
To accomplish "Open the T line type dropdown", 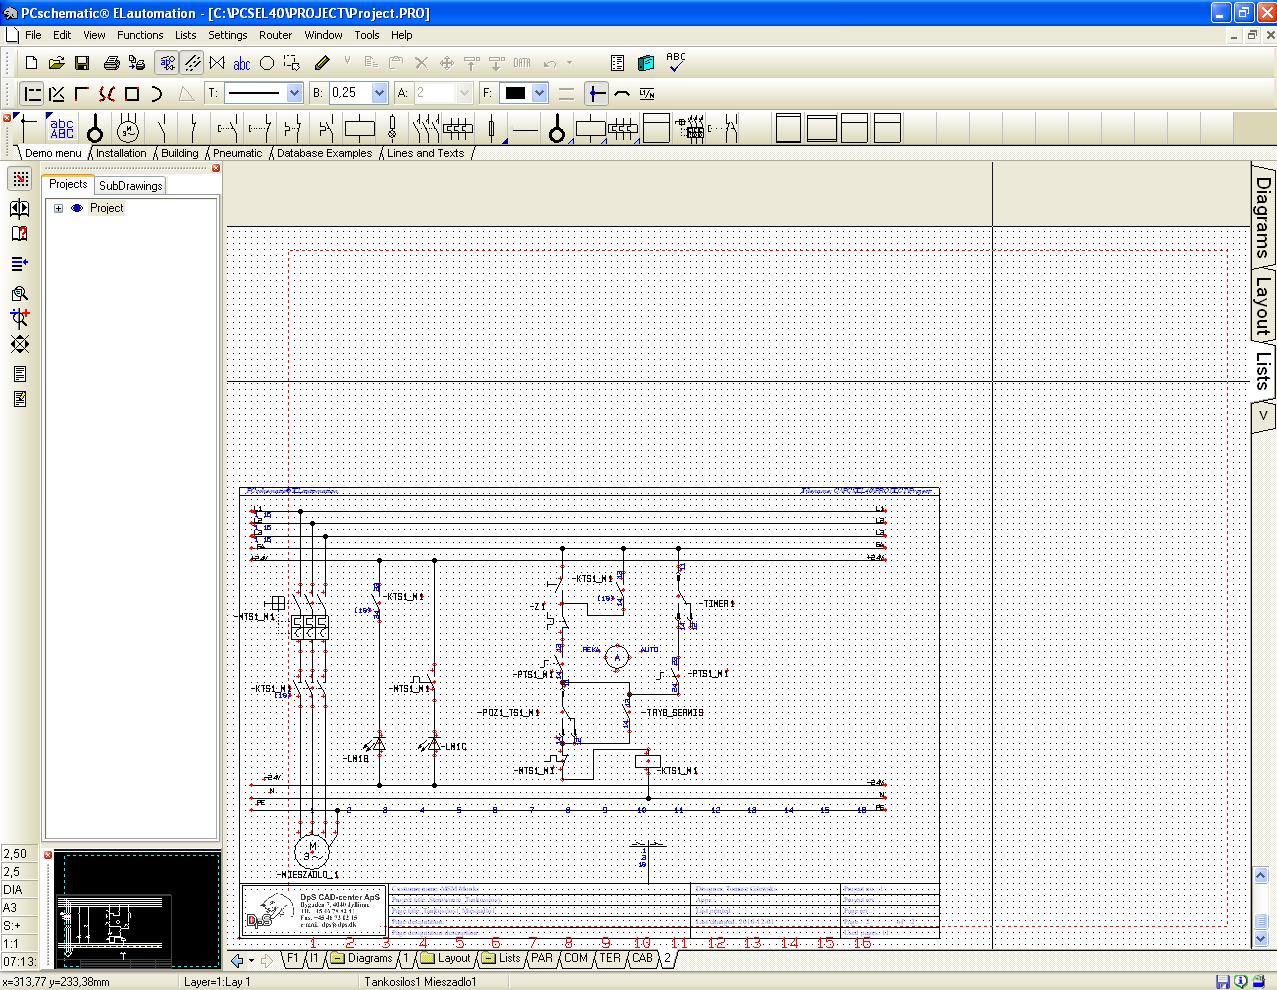I will pyautogui.click(x=293, y=92).
